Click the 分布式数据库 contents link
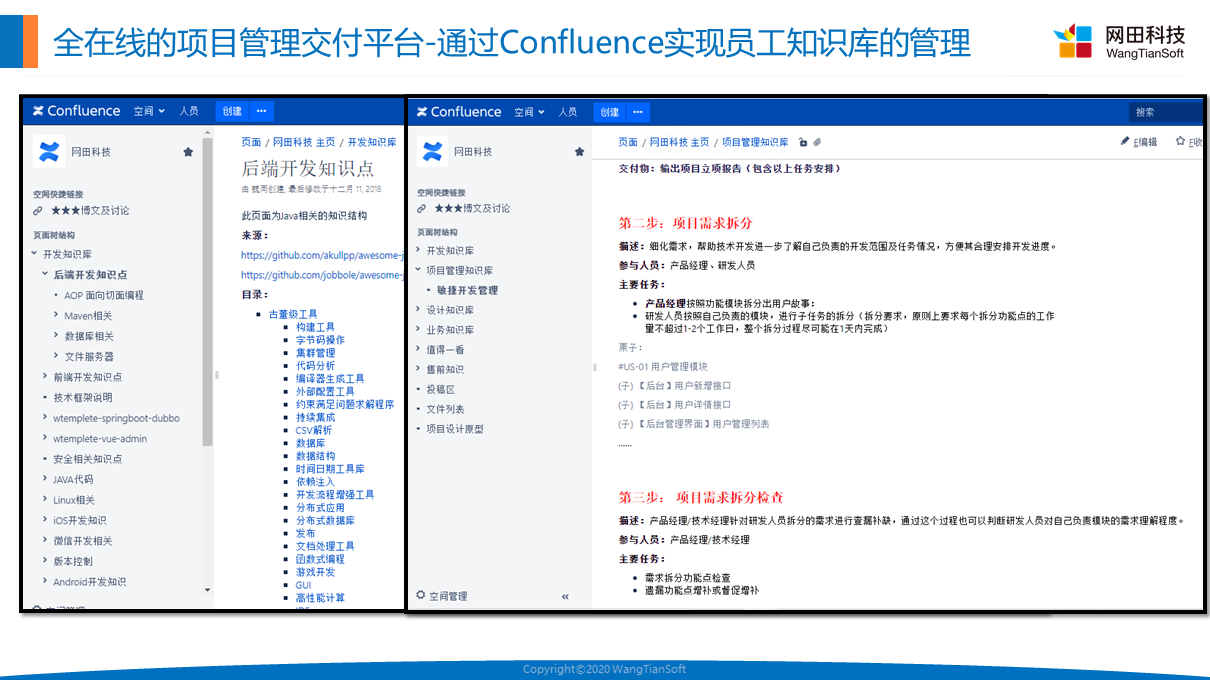Image resolution: width=1210 pixels, height=680 pixels. [x=325, y=521]
